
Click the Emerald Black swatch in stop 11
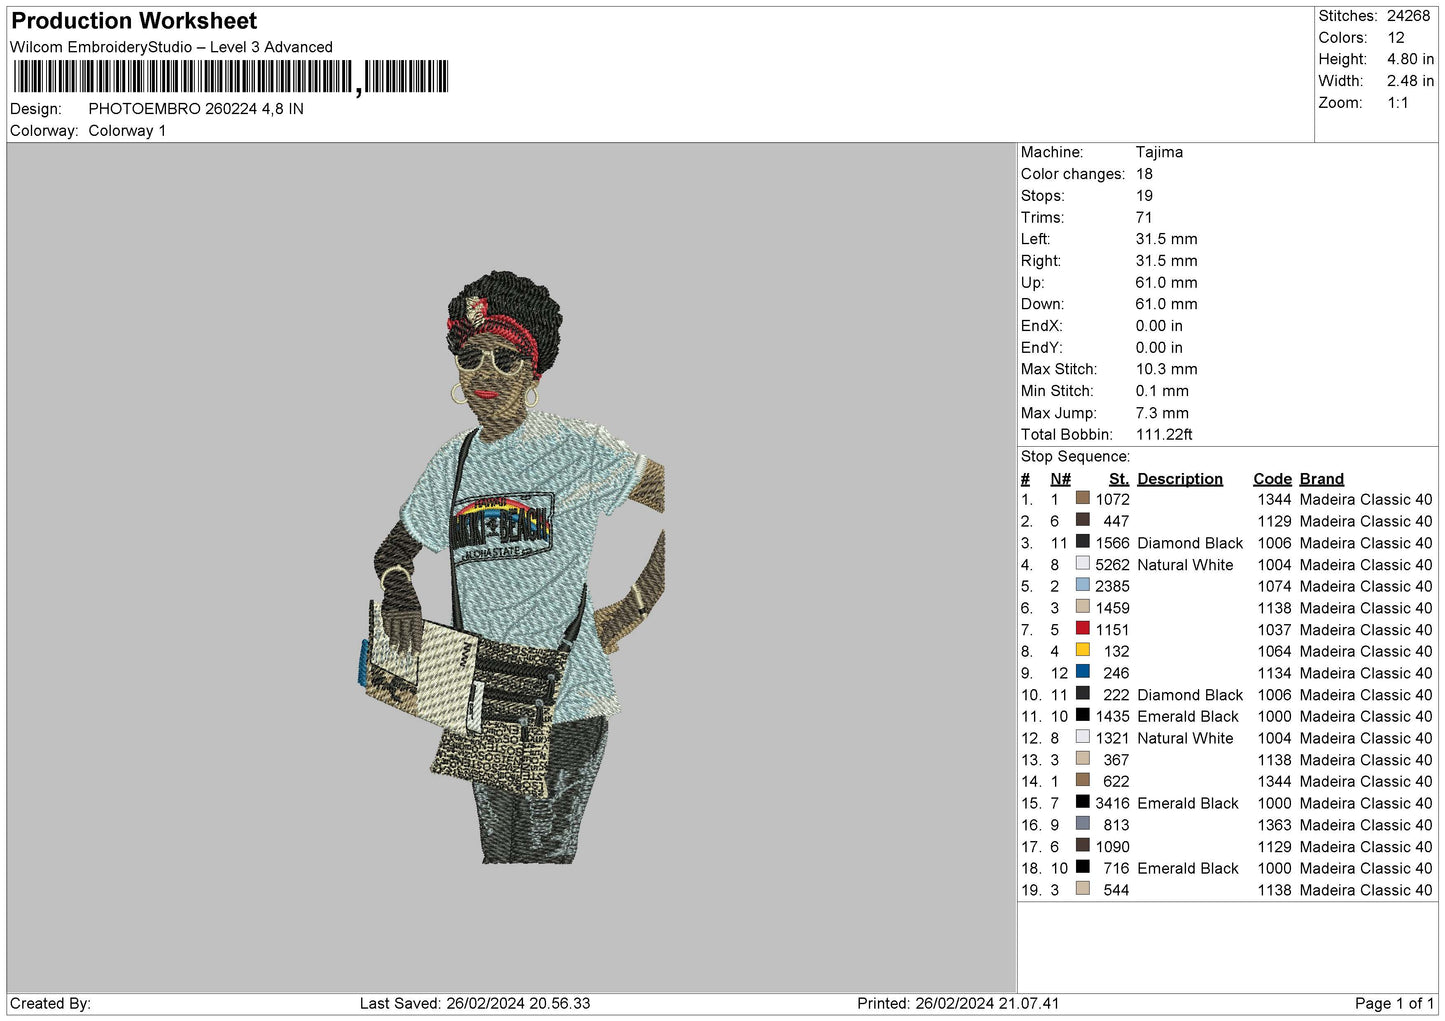[1082, 715]
